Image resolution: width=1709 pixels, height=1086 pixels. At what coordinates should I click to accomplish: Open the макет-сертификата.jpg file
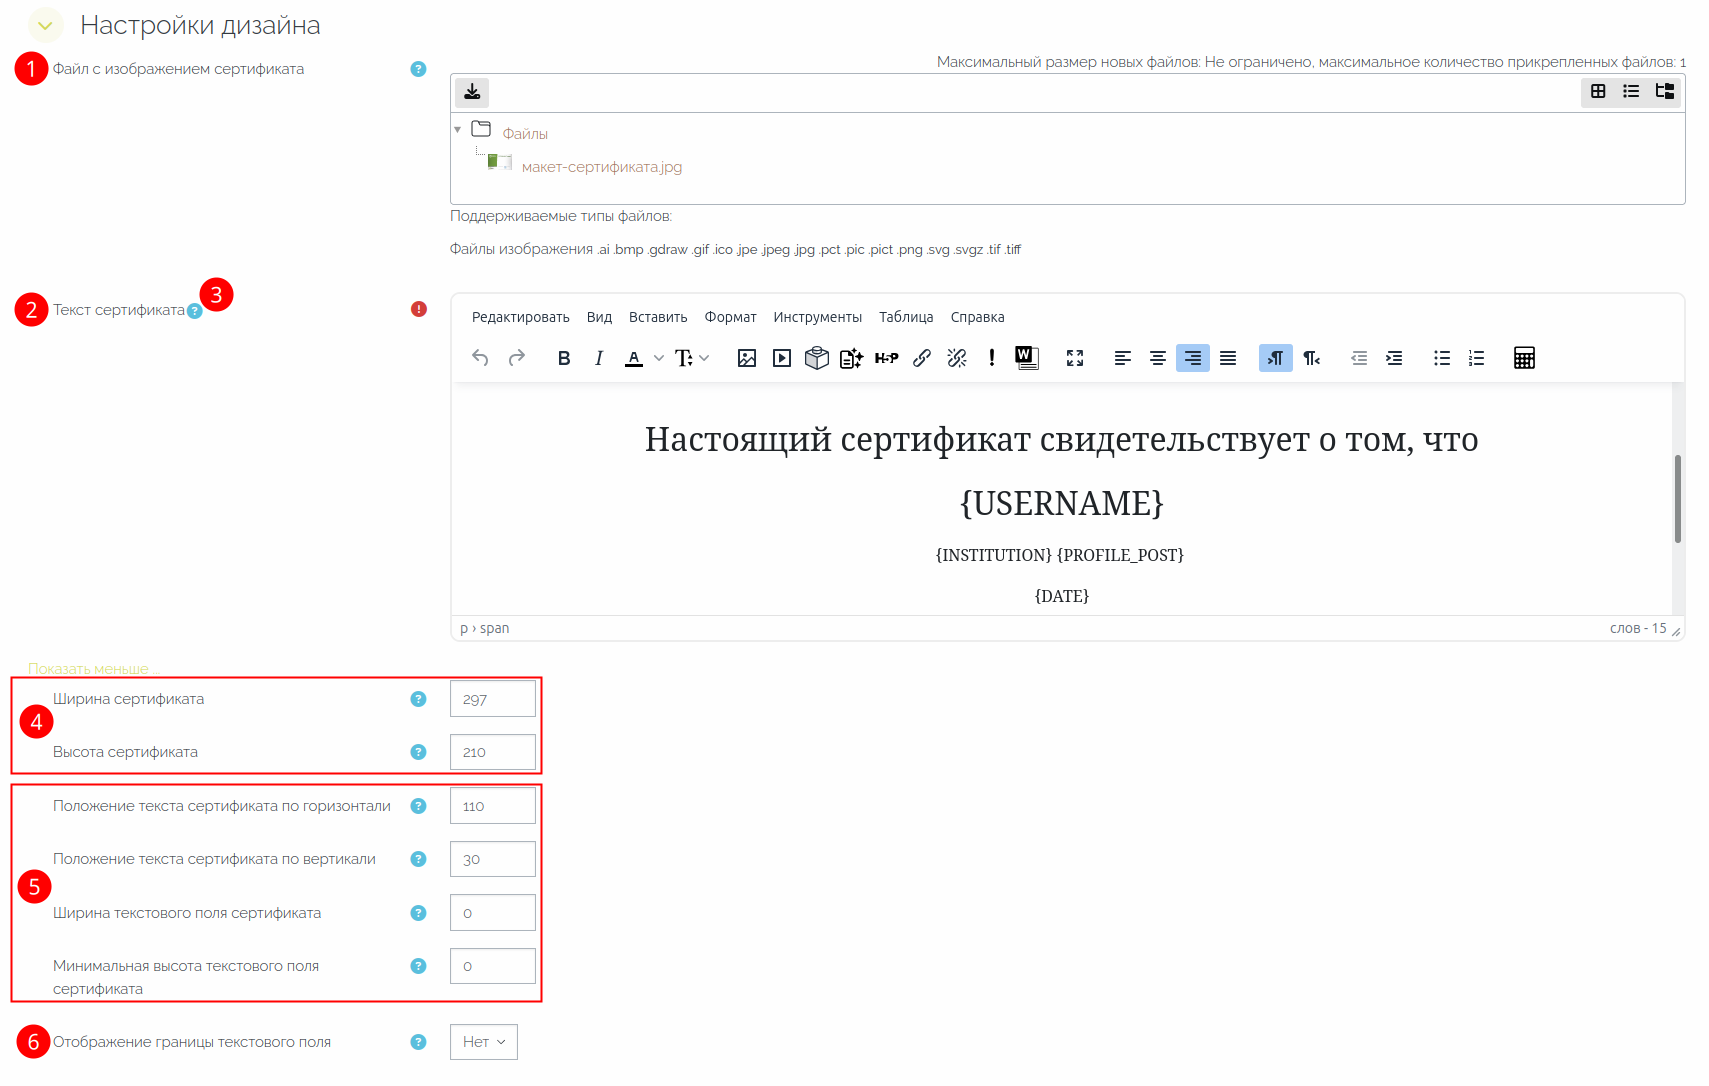pos(601,167)
